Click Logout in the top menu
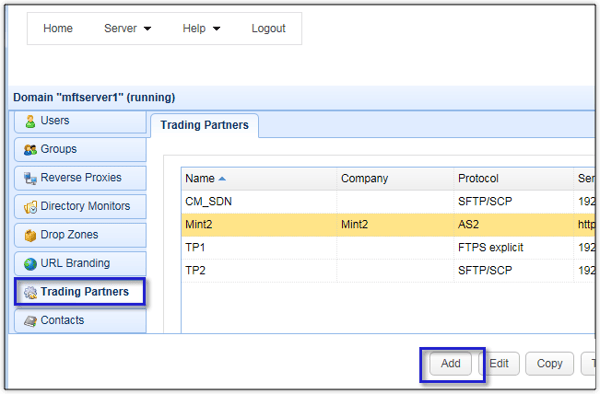The height and width of the screenshot is (394, 600). pyautogui.click(x=268, y=28)
